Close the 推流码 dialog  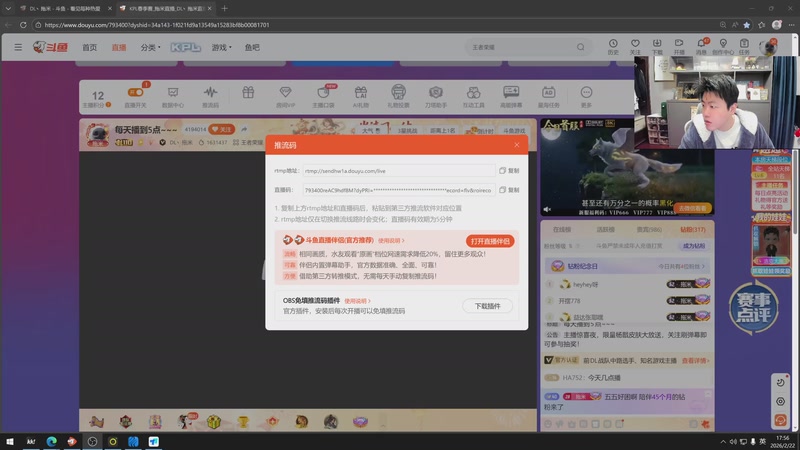pyautogui.click(x=516, y=145)
